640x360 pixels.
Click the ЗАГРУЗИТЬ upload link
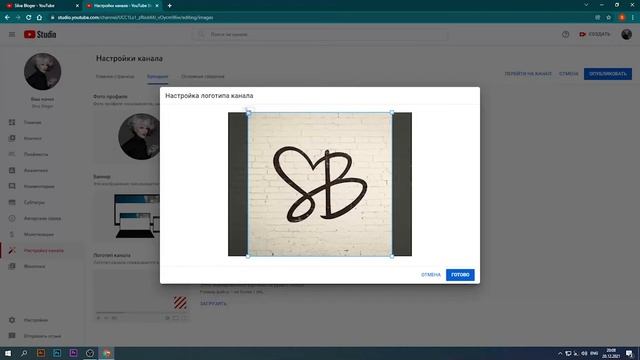213,304
